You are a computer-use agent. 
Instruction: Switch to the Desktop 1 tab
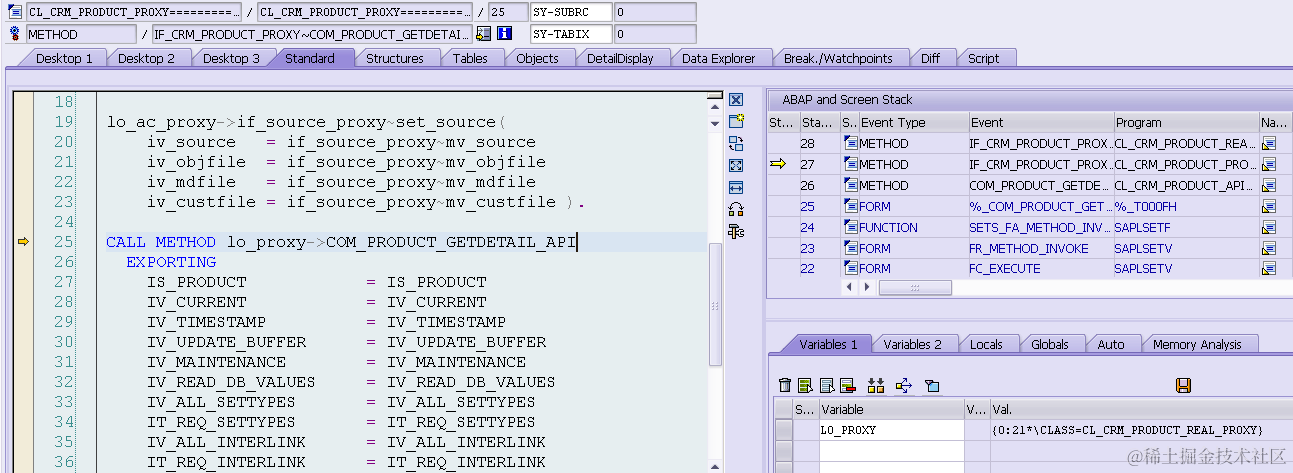click(x=64, y=58)
